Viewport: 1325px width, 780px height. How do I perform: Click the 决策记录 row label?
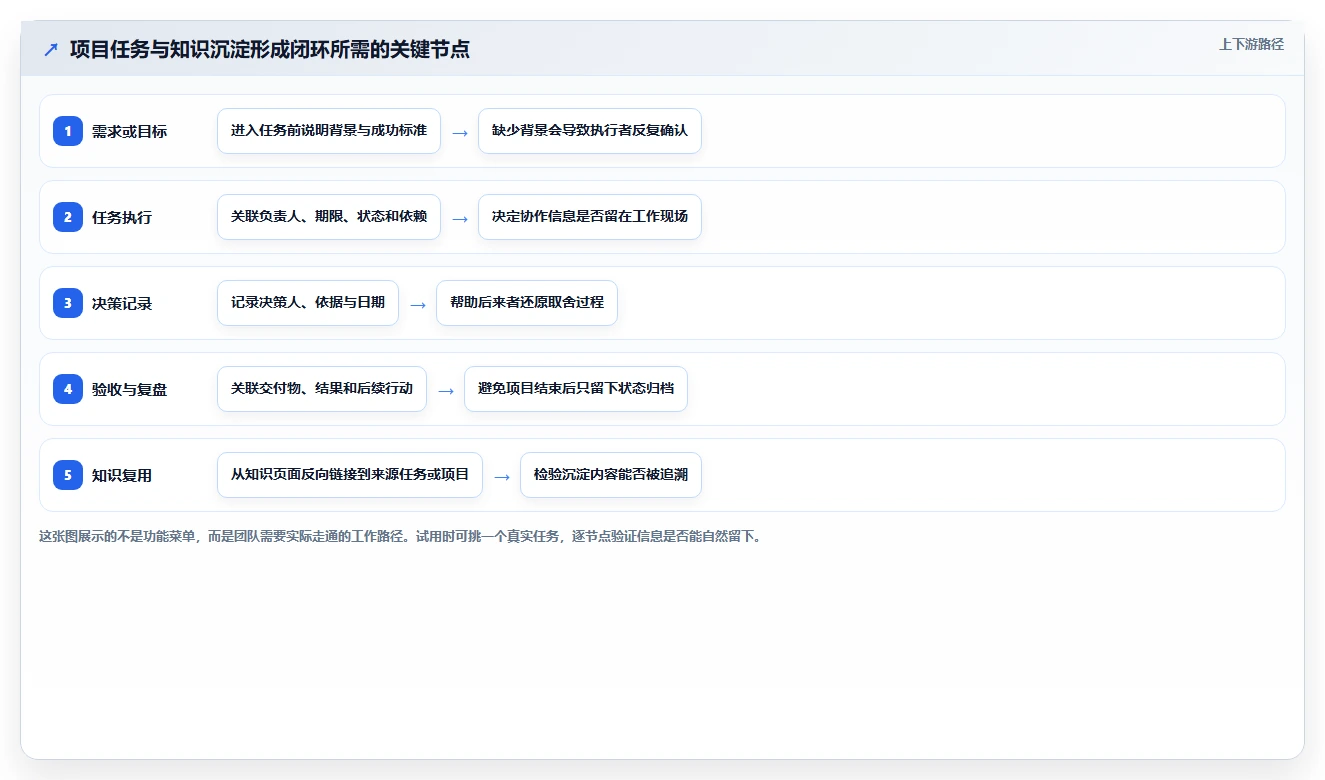122,303
